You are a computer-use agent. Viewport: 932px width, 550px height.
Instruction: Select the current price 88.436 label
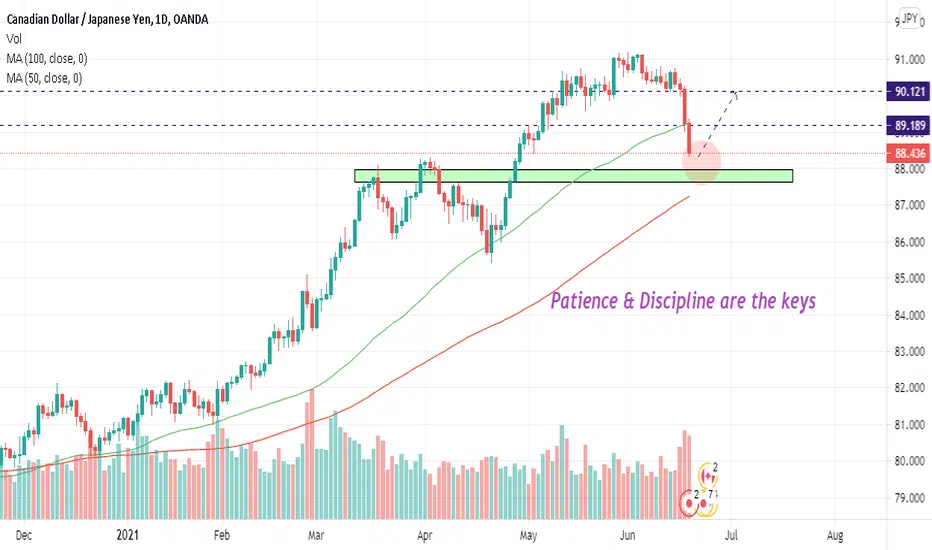coord(908,153)
